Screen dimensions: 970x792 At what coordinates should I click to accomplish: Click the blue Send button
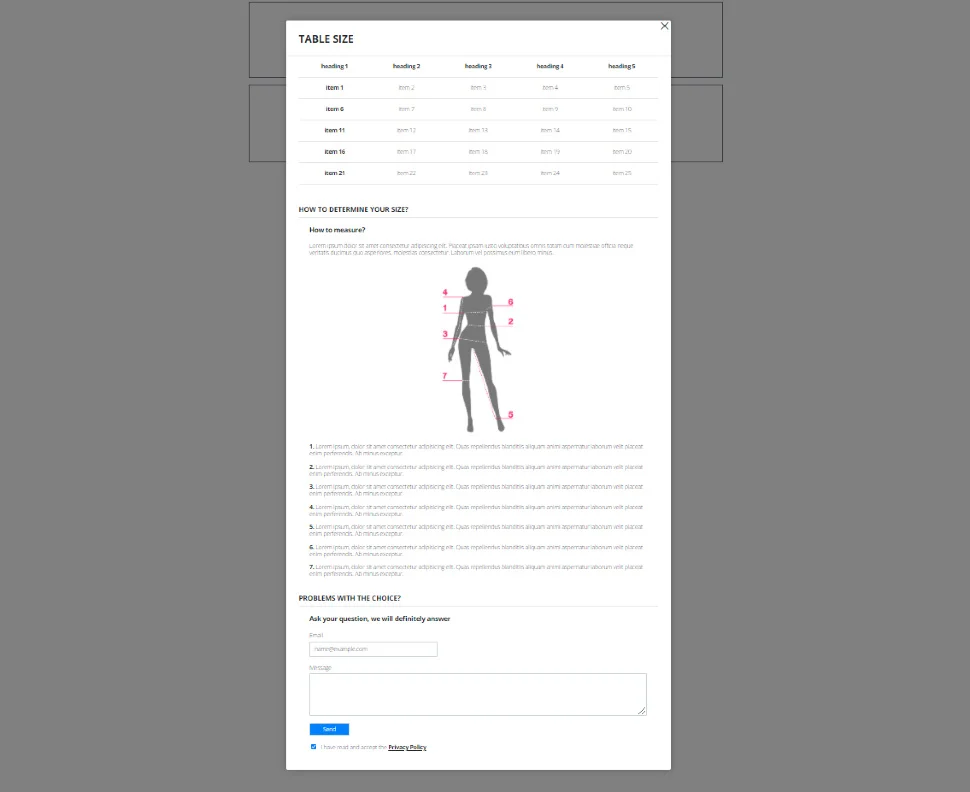pos(329,730)
